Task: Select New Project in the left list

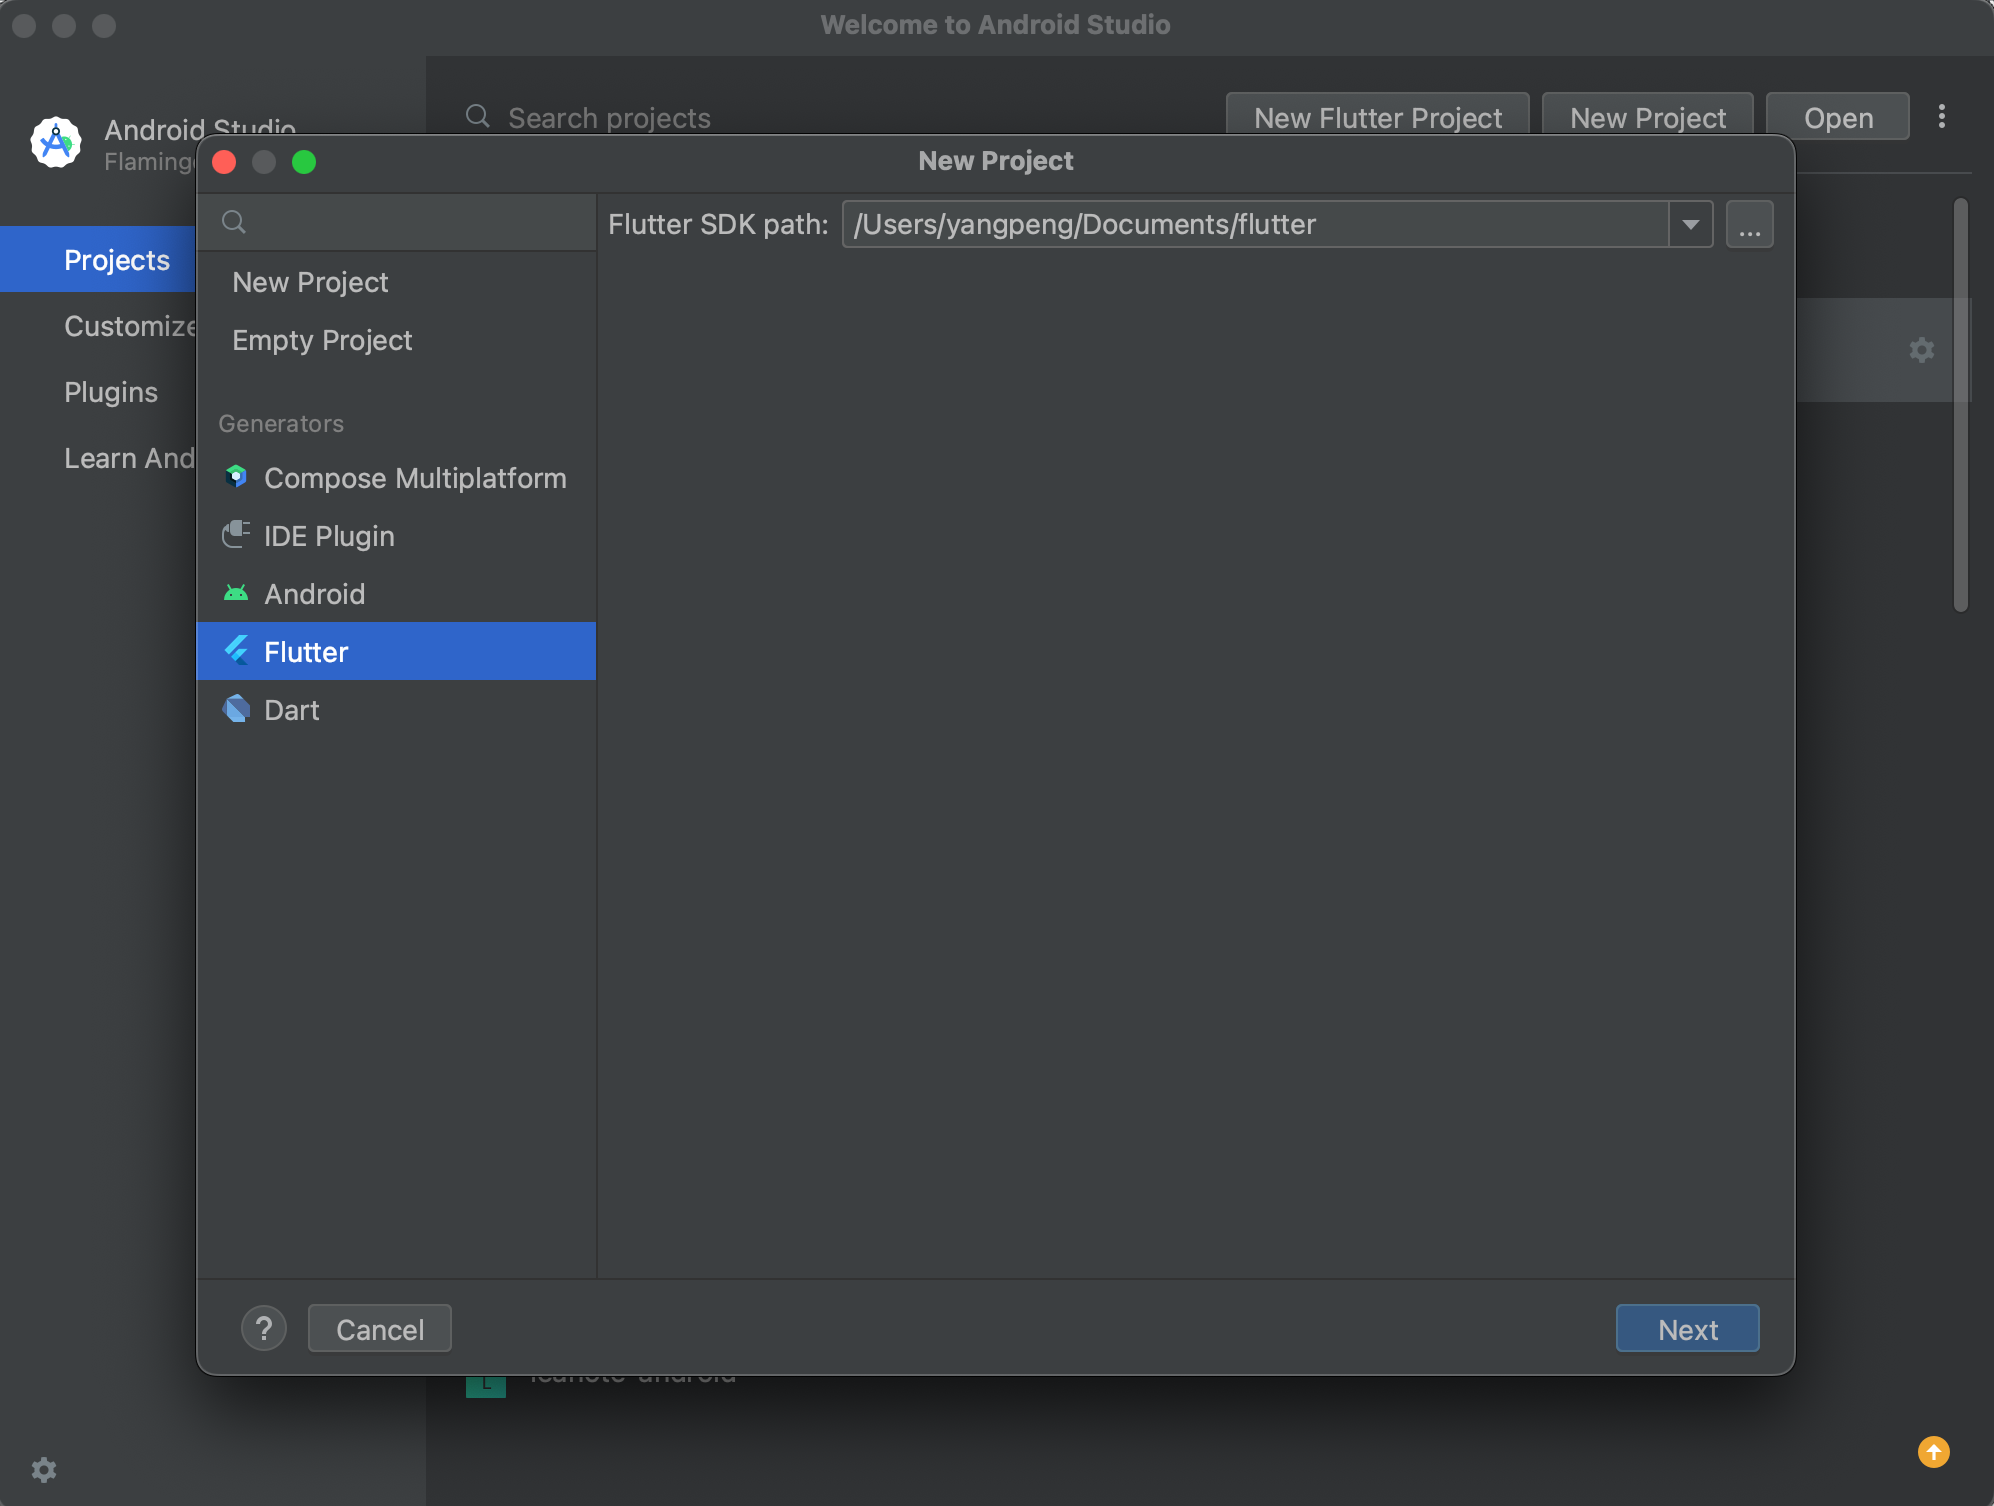Action: click(x=310, y=282)
